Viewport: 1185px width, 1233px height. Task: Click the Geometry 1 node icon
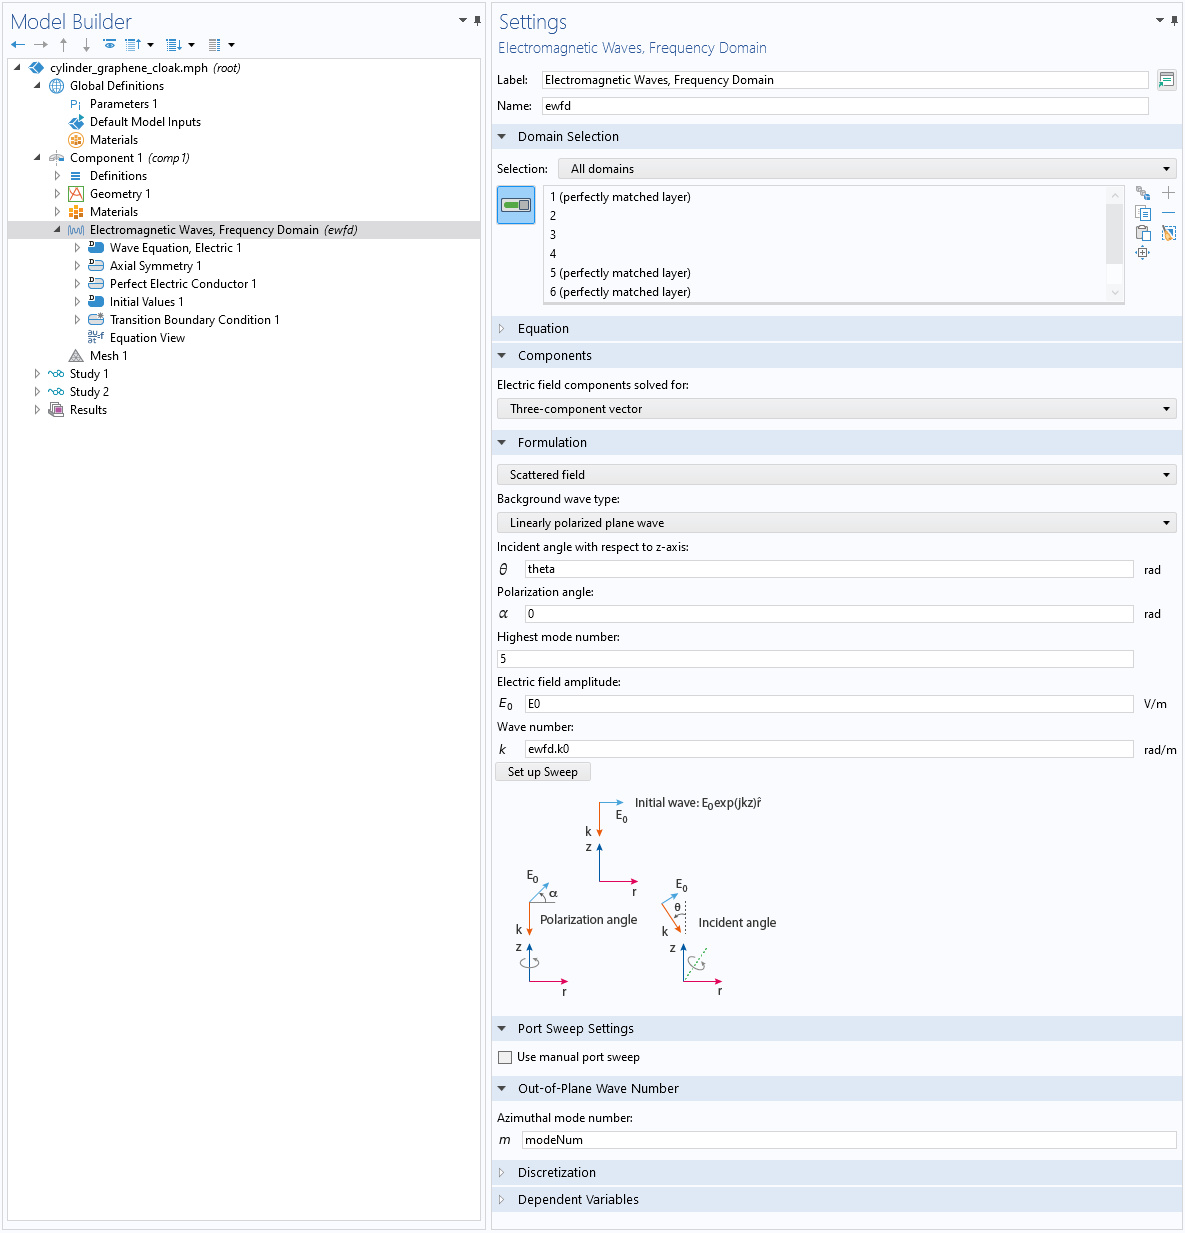point(76,194)
